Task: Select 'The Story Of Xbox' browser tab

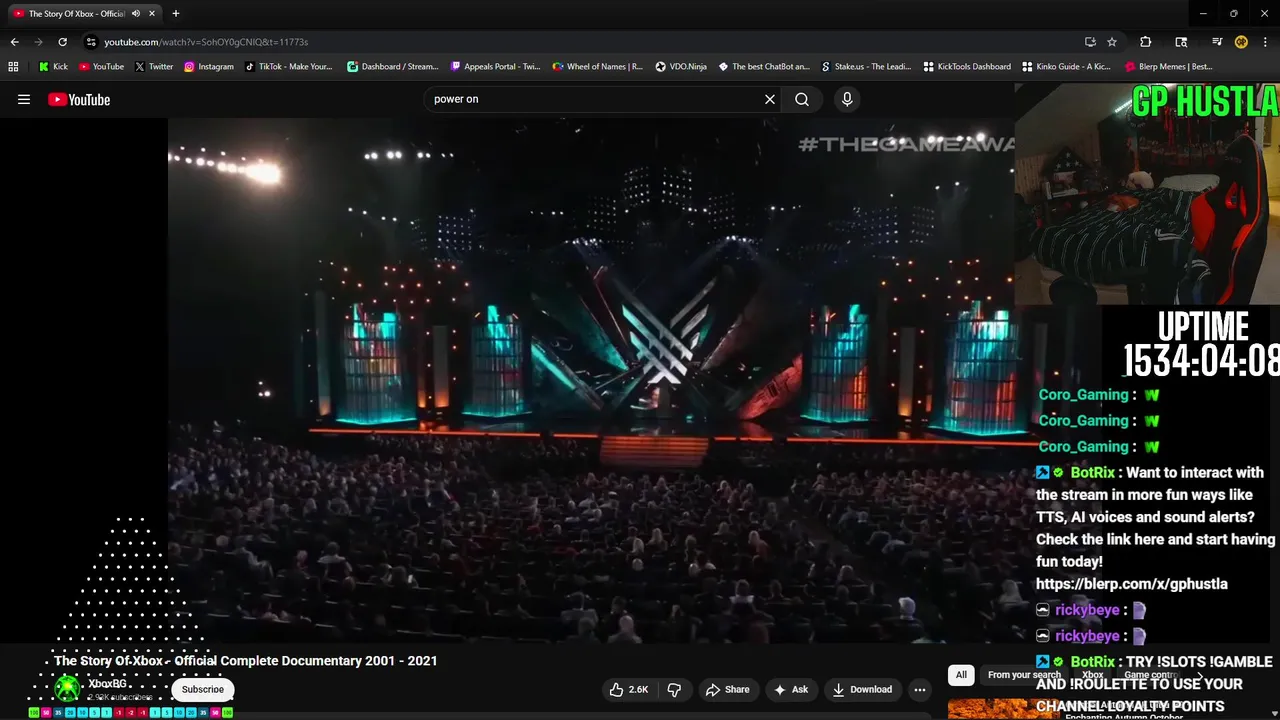Action: (77, 14)
